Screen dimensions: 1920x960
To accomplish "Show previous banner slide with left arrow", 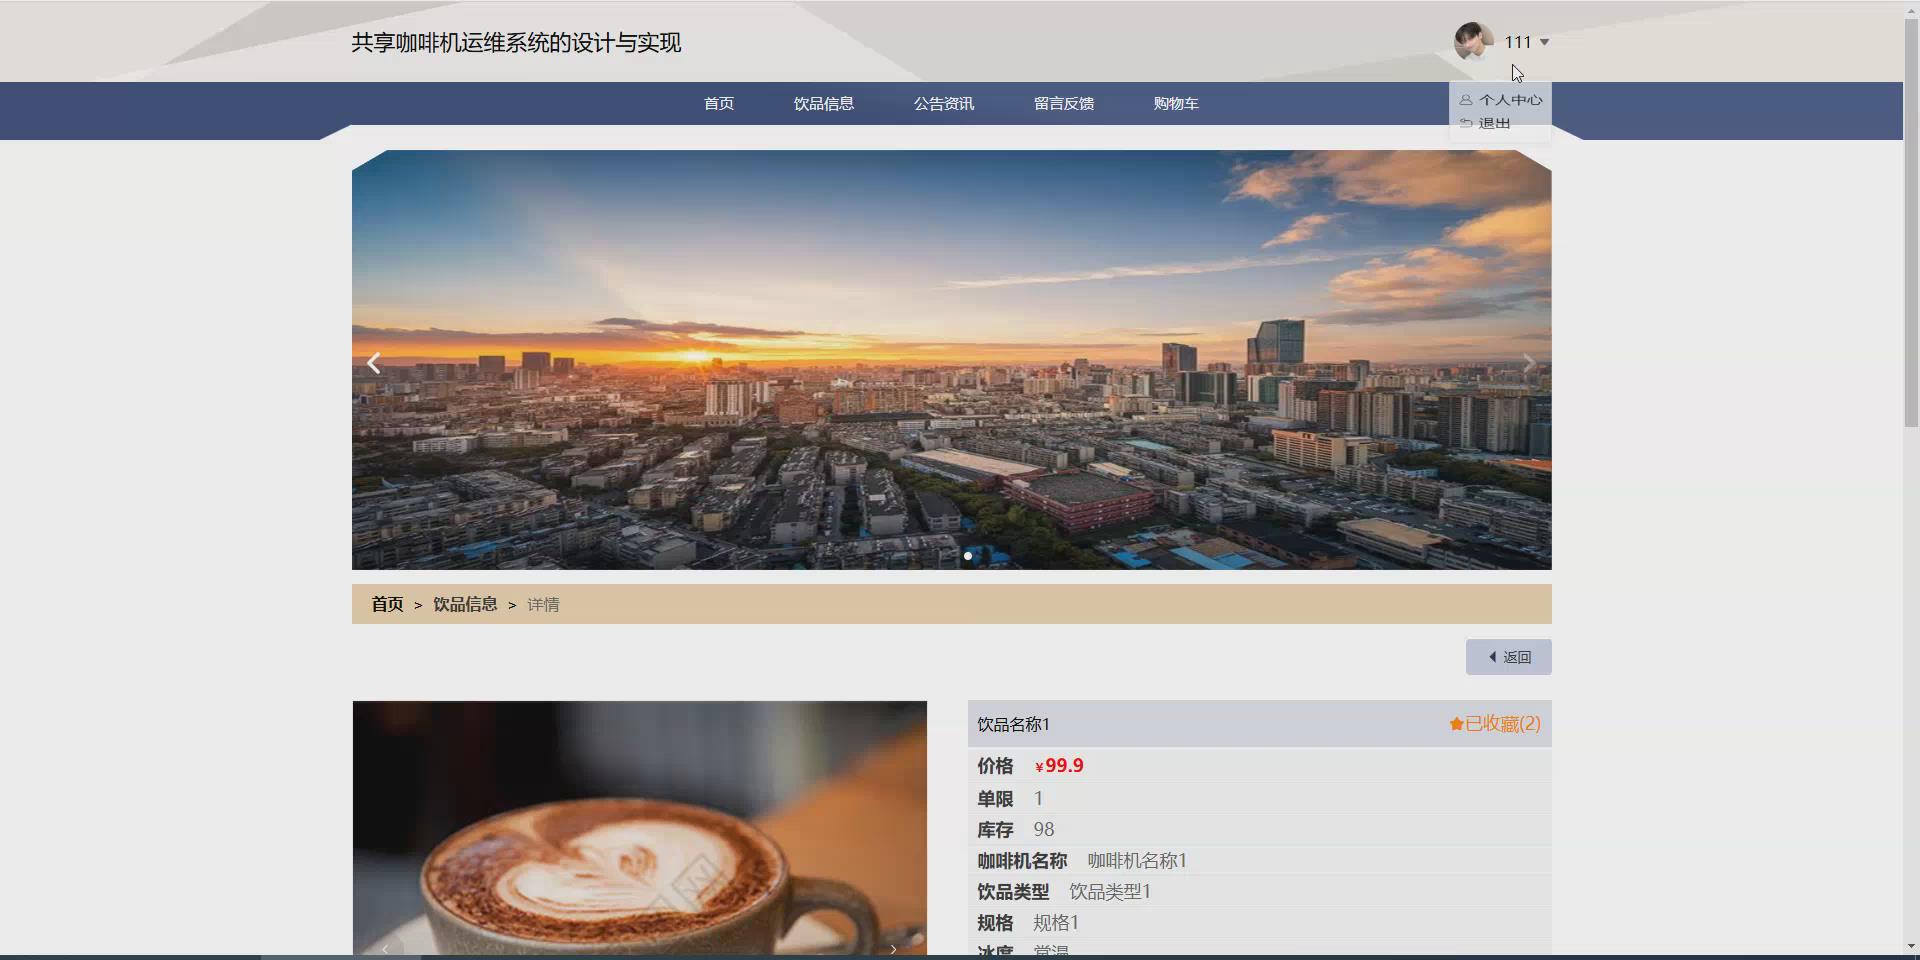I will (x=374, y=363).
